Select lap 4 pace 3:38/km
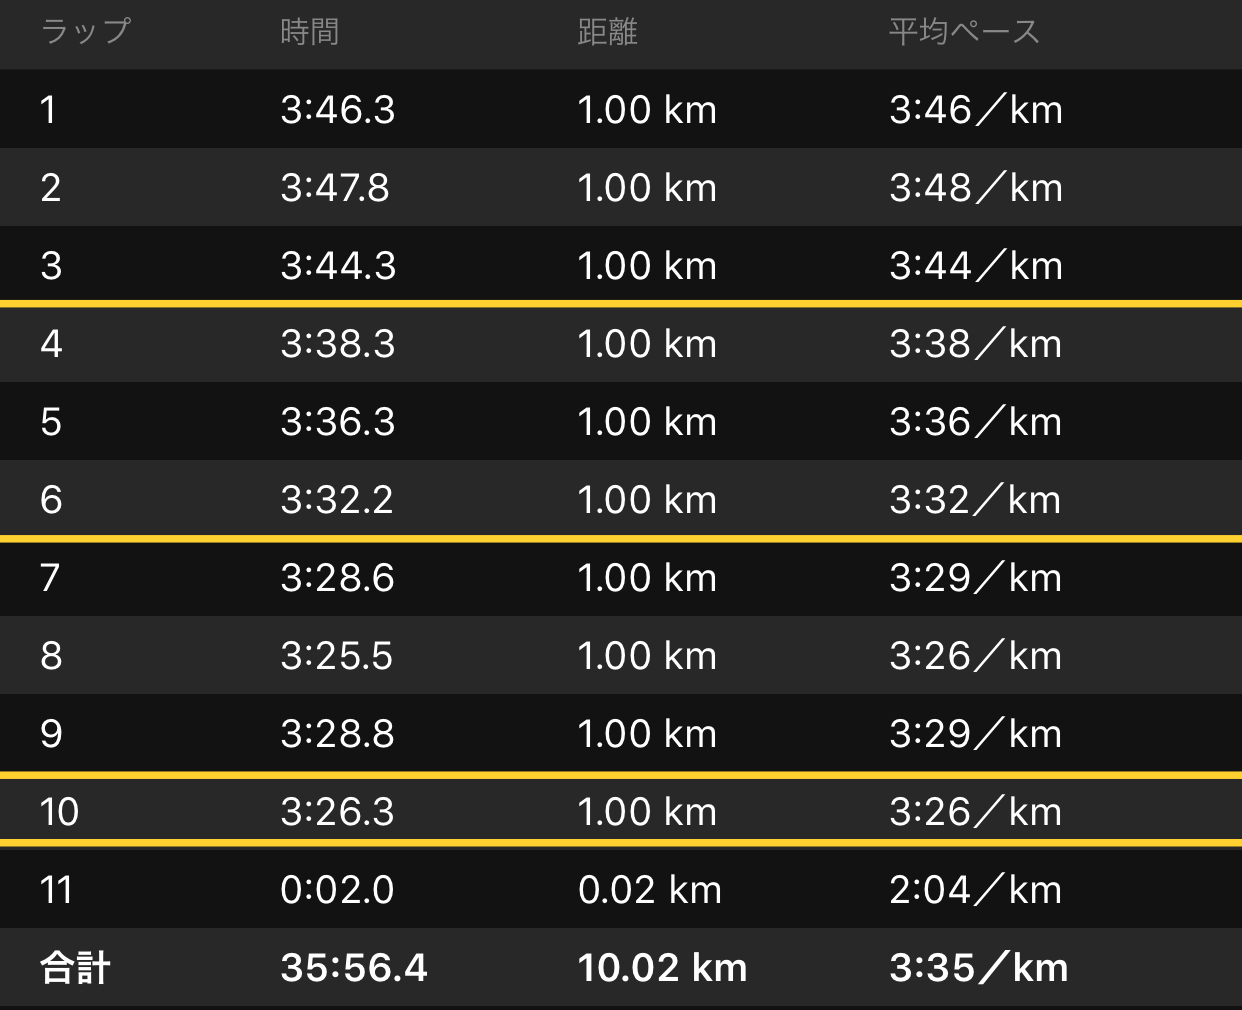The width and height of the screenshot is (1242, 1010). pyautogui.click(x=975, y=344)
